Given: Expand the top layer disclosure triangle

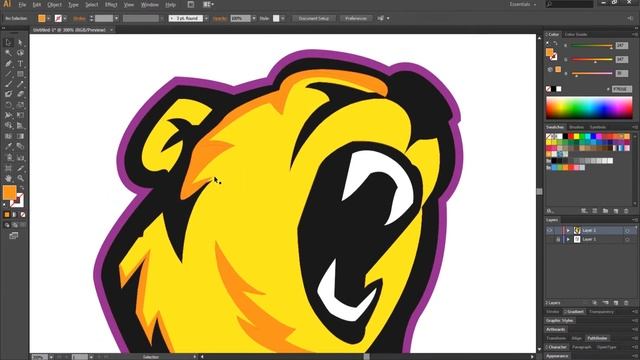Looking at the screenshot, I should pos(568,231).
